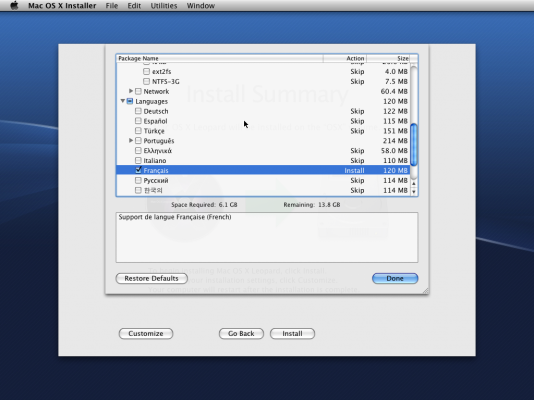Viewport: 534px width, 400px height.
Task: Expand the Network package group
Action: tap(131, 91)
